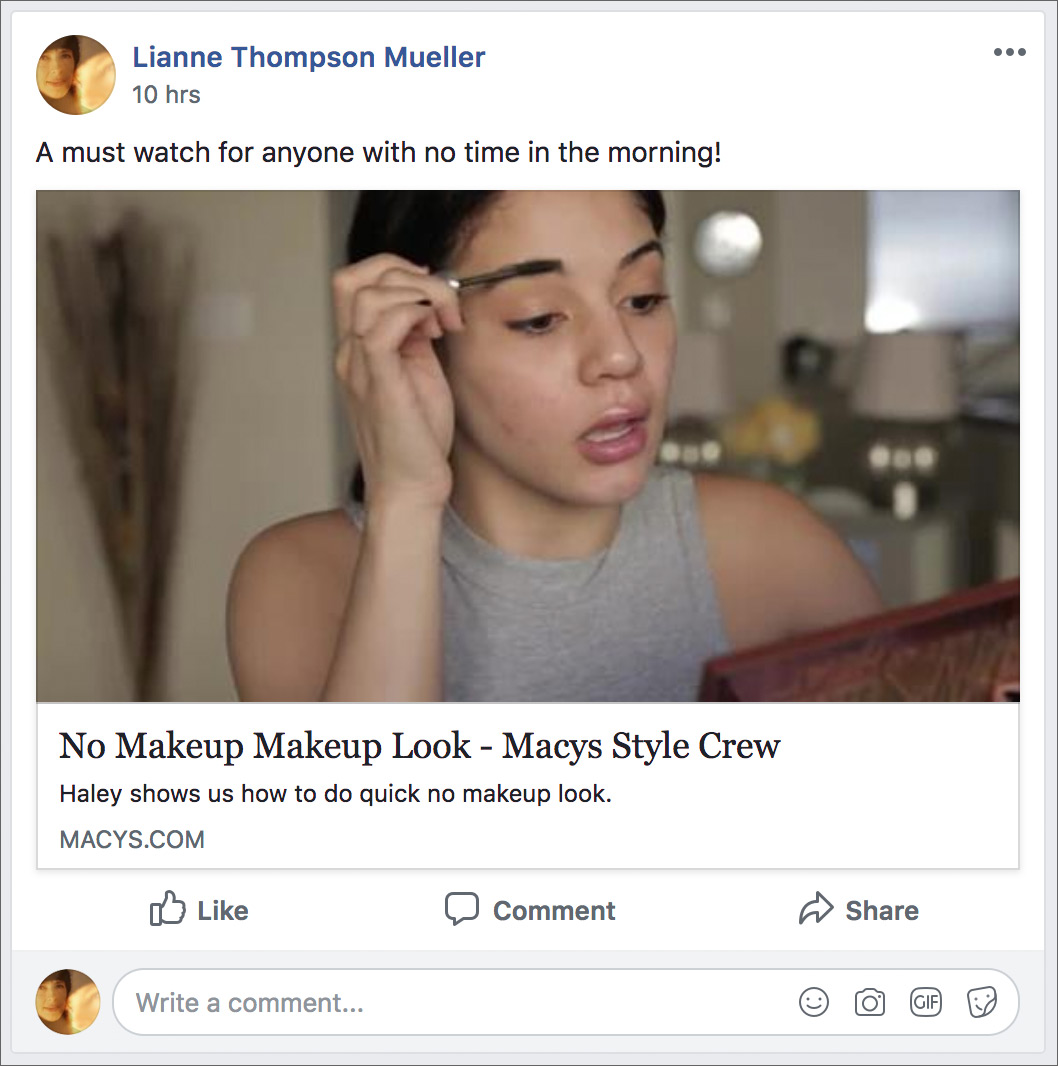Click the speech bubble Comment icon
Screen dimensions: 1058x1066
coord(461,910)
